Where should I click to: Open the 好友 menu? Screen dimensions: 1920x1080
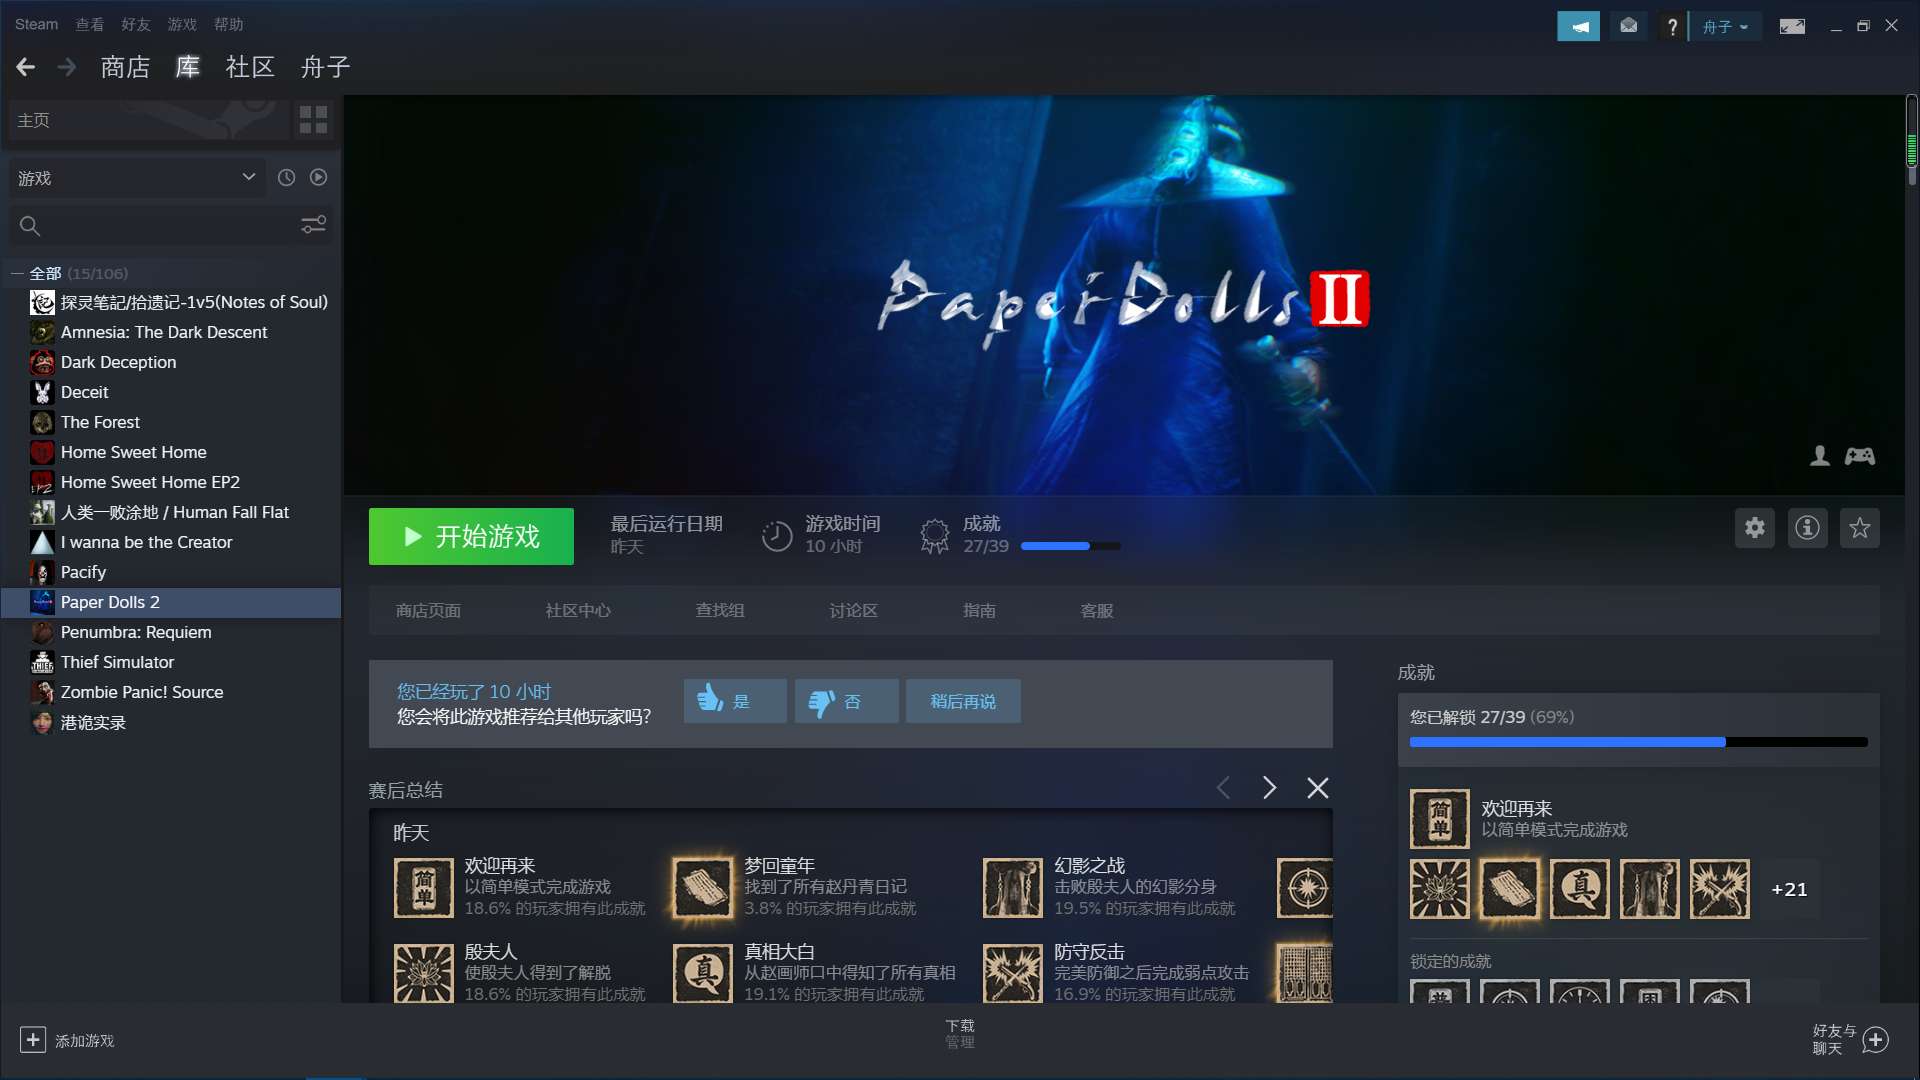[135, 24]
